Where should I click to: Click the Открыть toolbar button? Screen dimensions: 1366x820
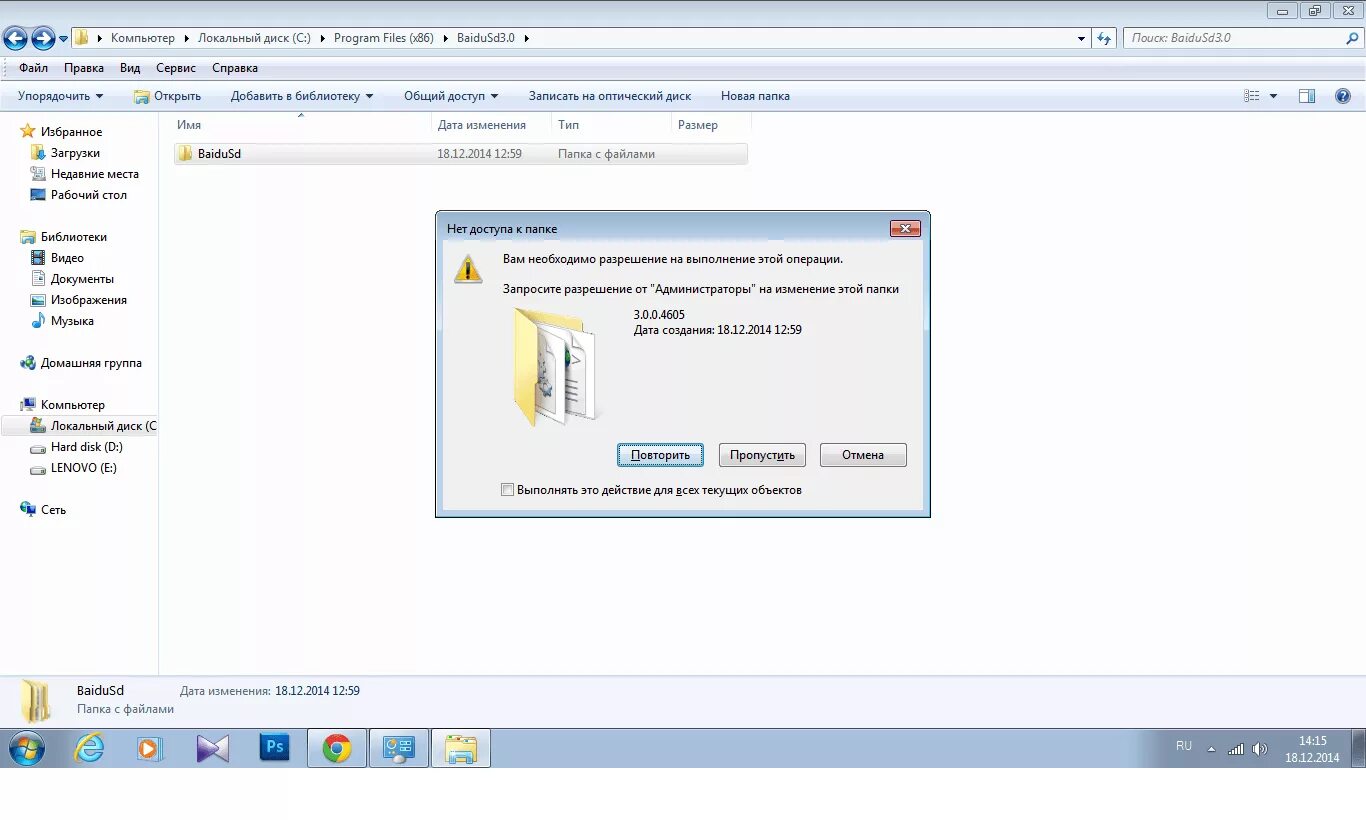pyautogui.click(x=167, y=96)
